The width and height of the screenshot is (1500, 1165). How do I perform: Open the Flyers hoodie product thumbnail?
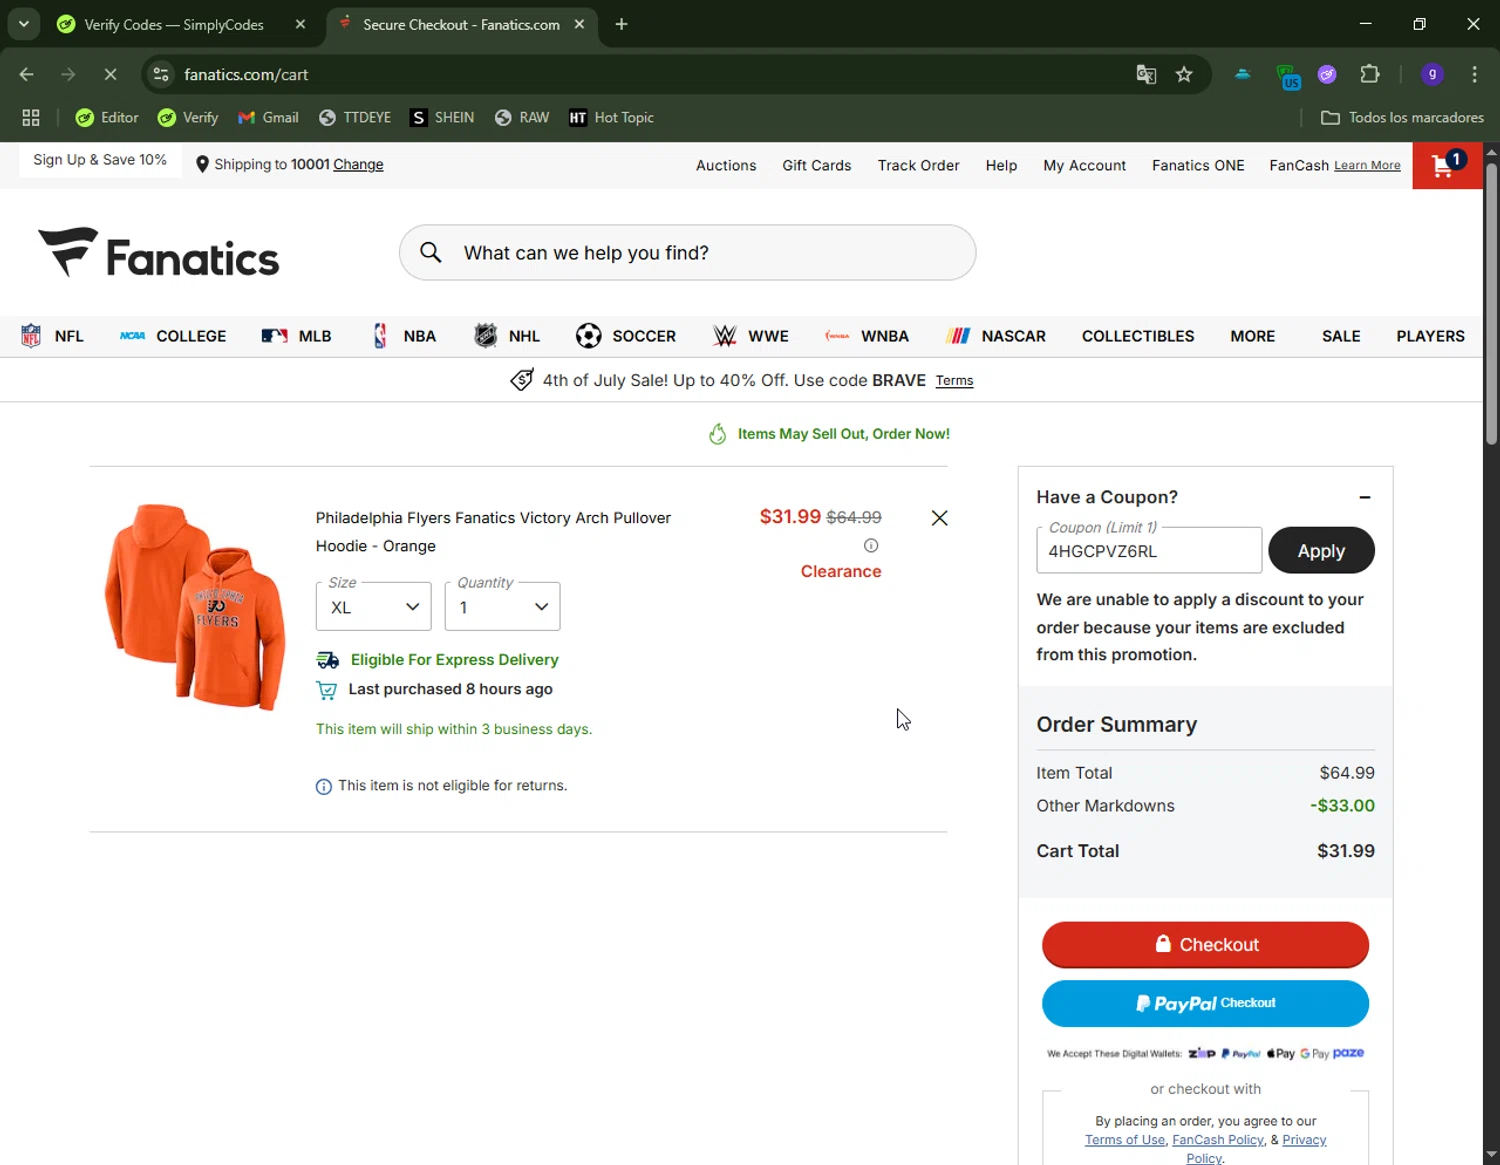point(195,607)
